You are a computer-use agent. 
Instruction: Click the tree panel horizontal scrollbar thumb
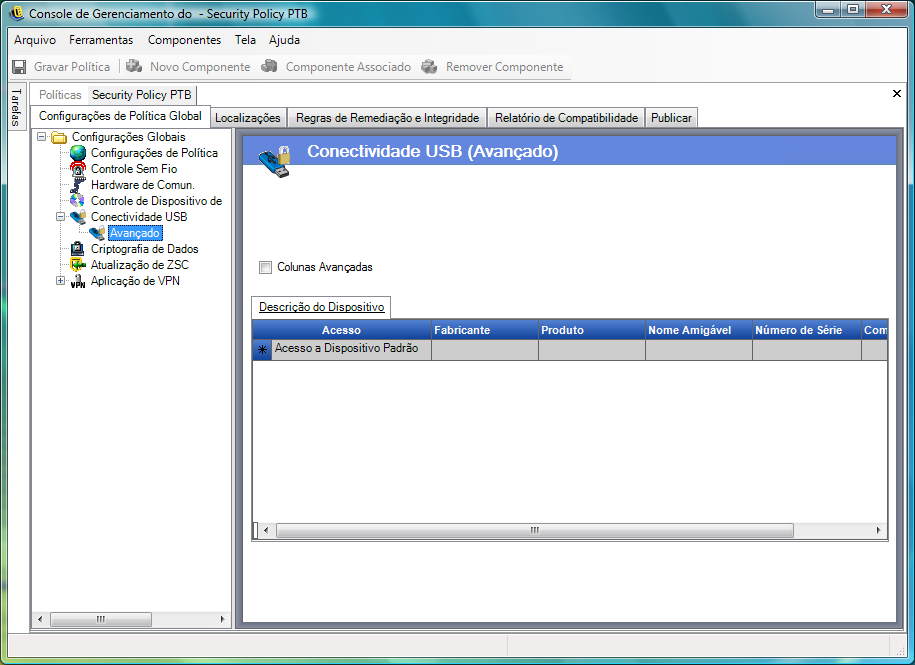(101, 619)
